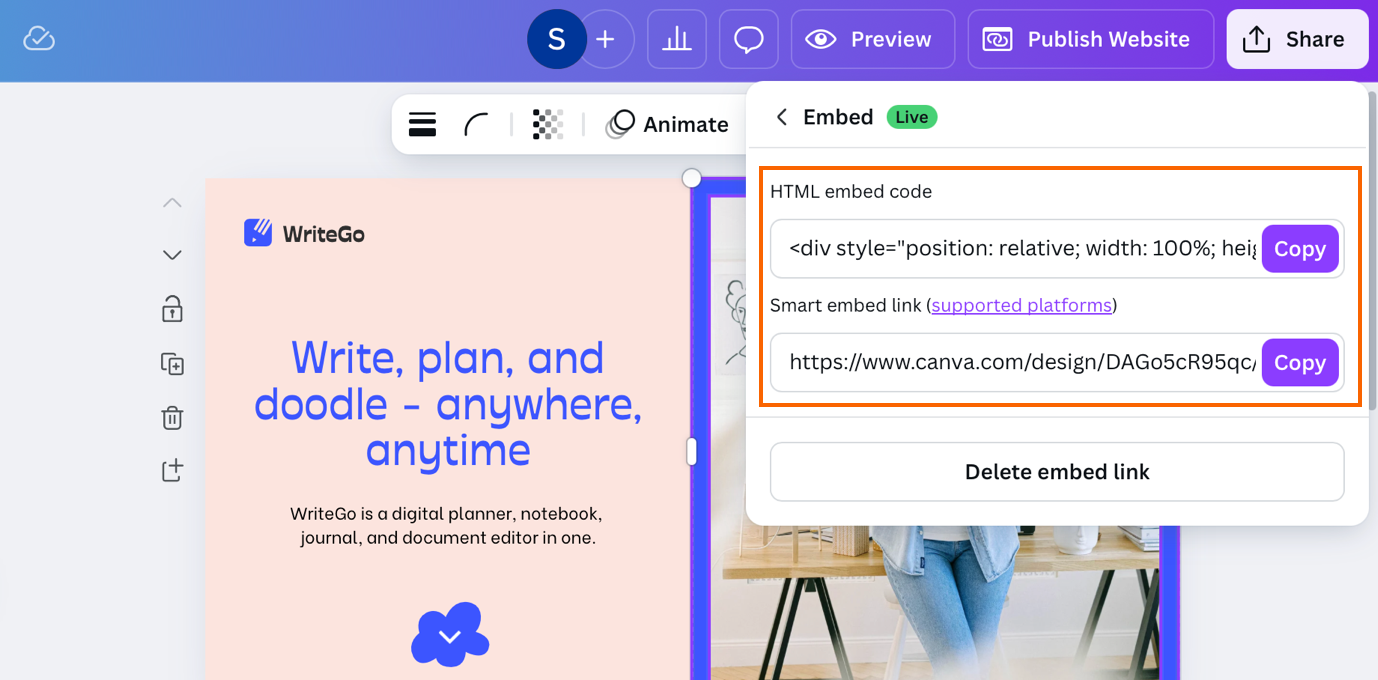Click the Live status badge

click(911, 117)
